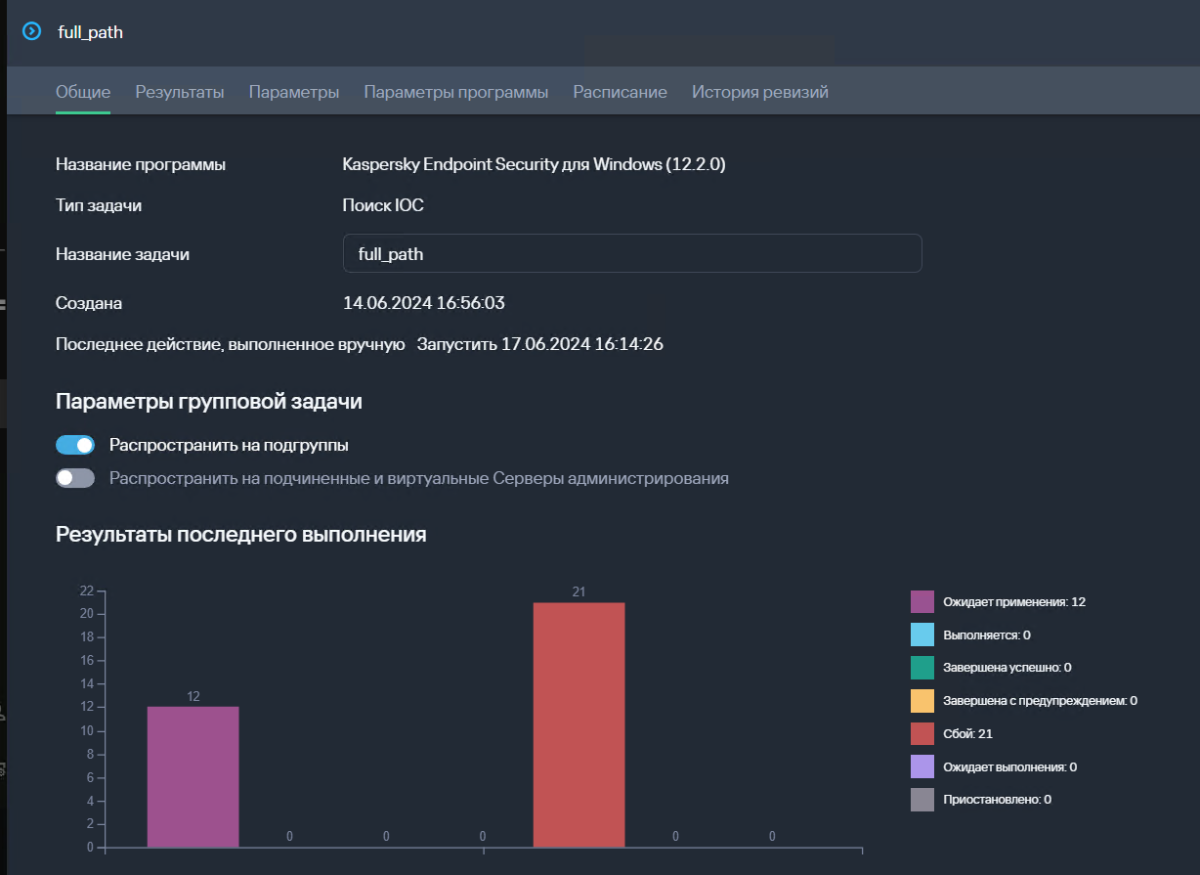Open the Результаты tab
The width and height of the screenshot is (1200, 875).
(x=180, y=92)
